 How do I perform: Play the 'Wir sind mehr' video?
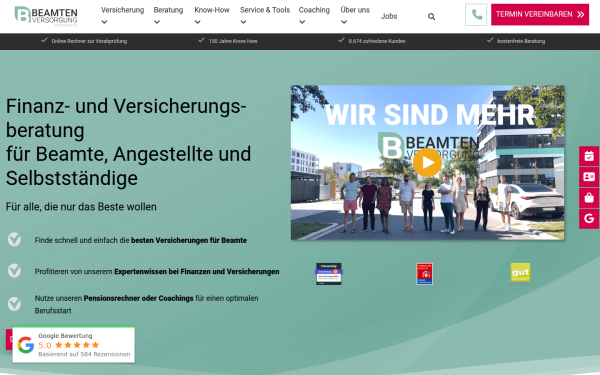tap(427, 163)
